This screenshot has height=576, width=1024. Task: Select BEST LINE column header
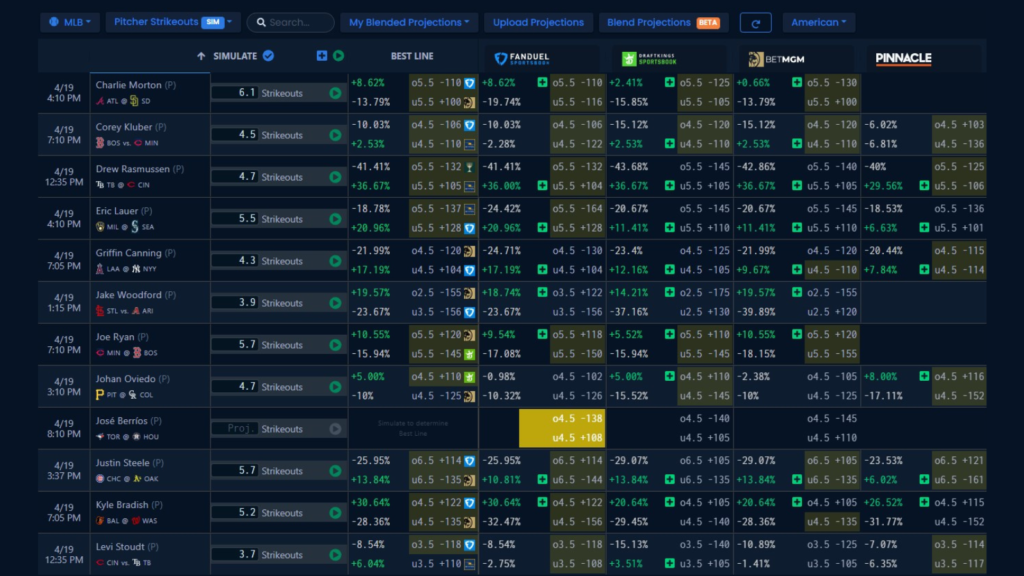click(412, 56)
